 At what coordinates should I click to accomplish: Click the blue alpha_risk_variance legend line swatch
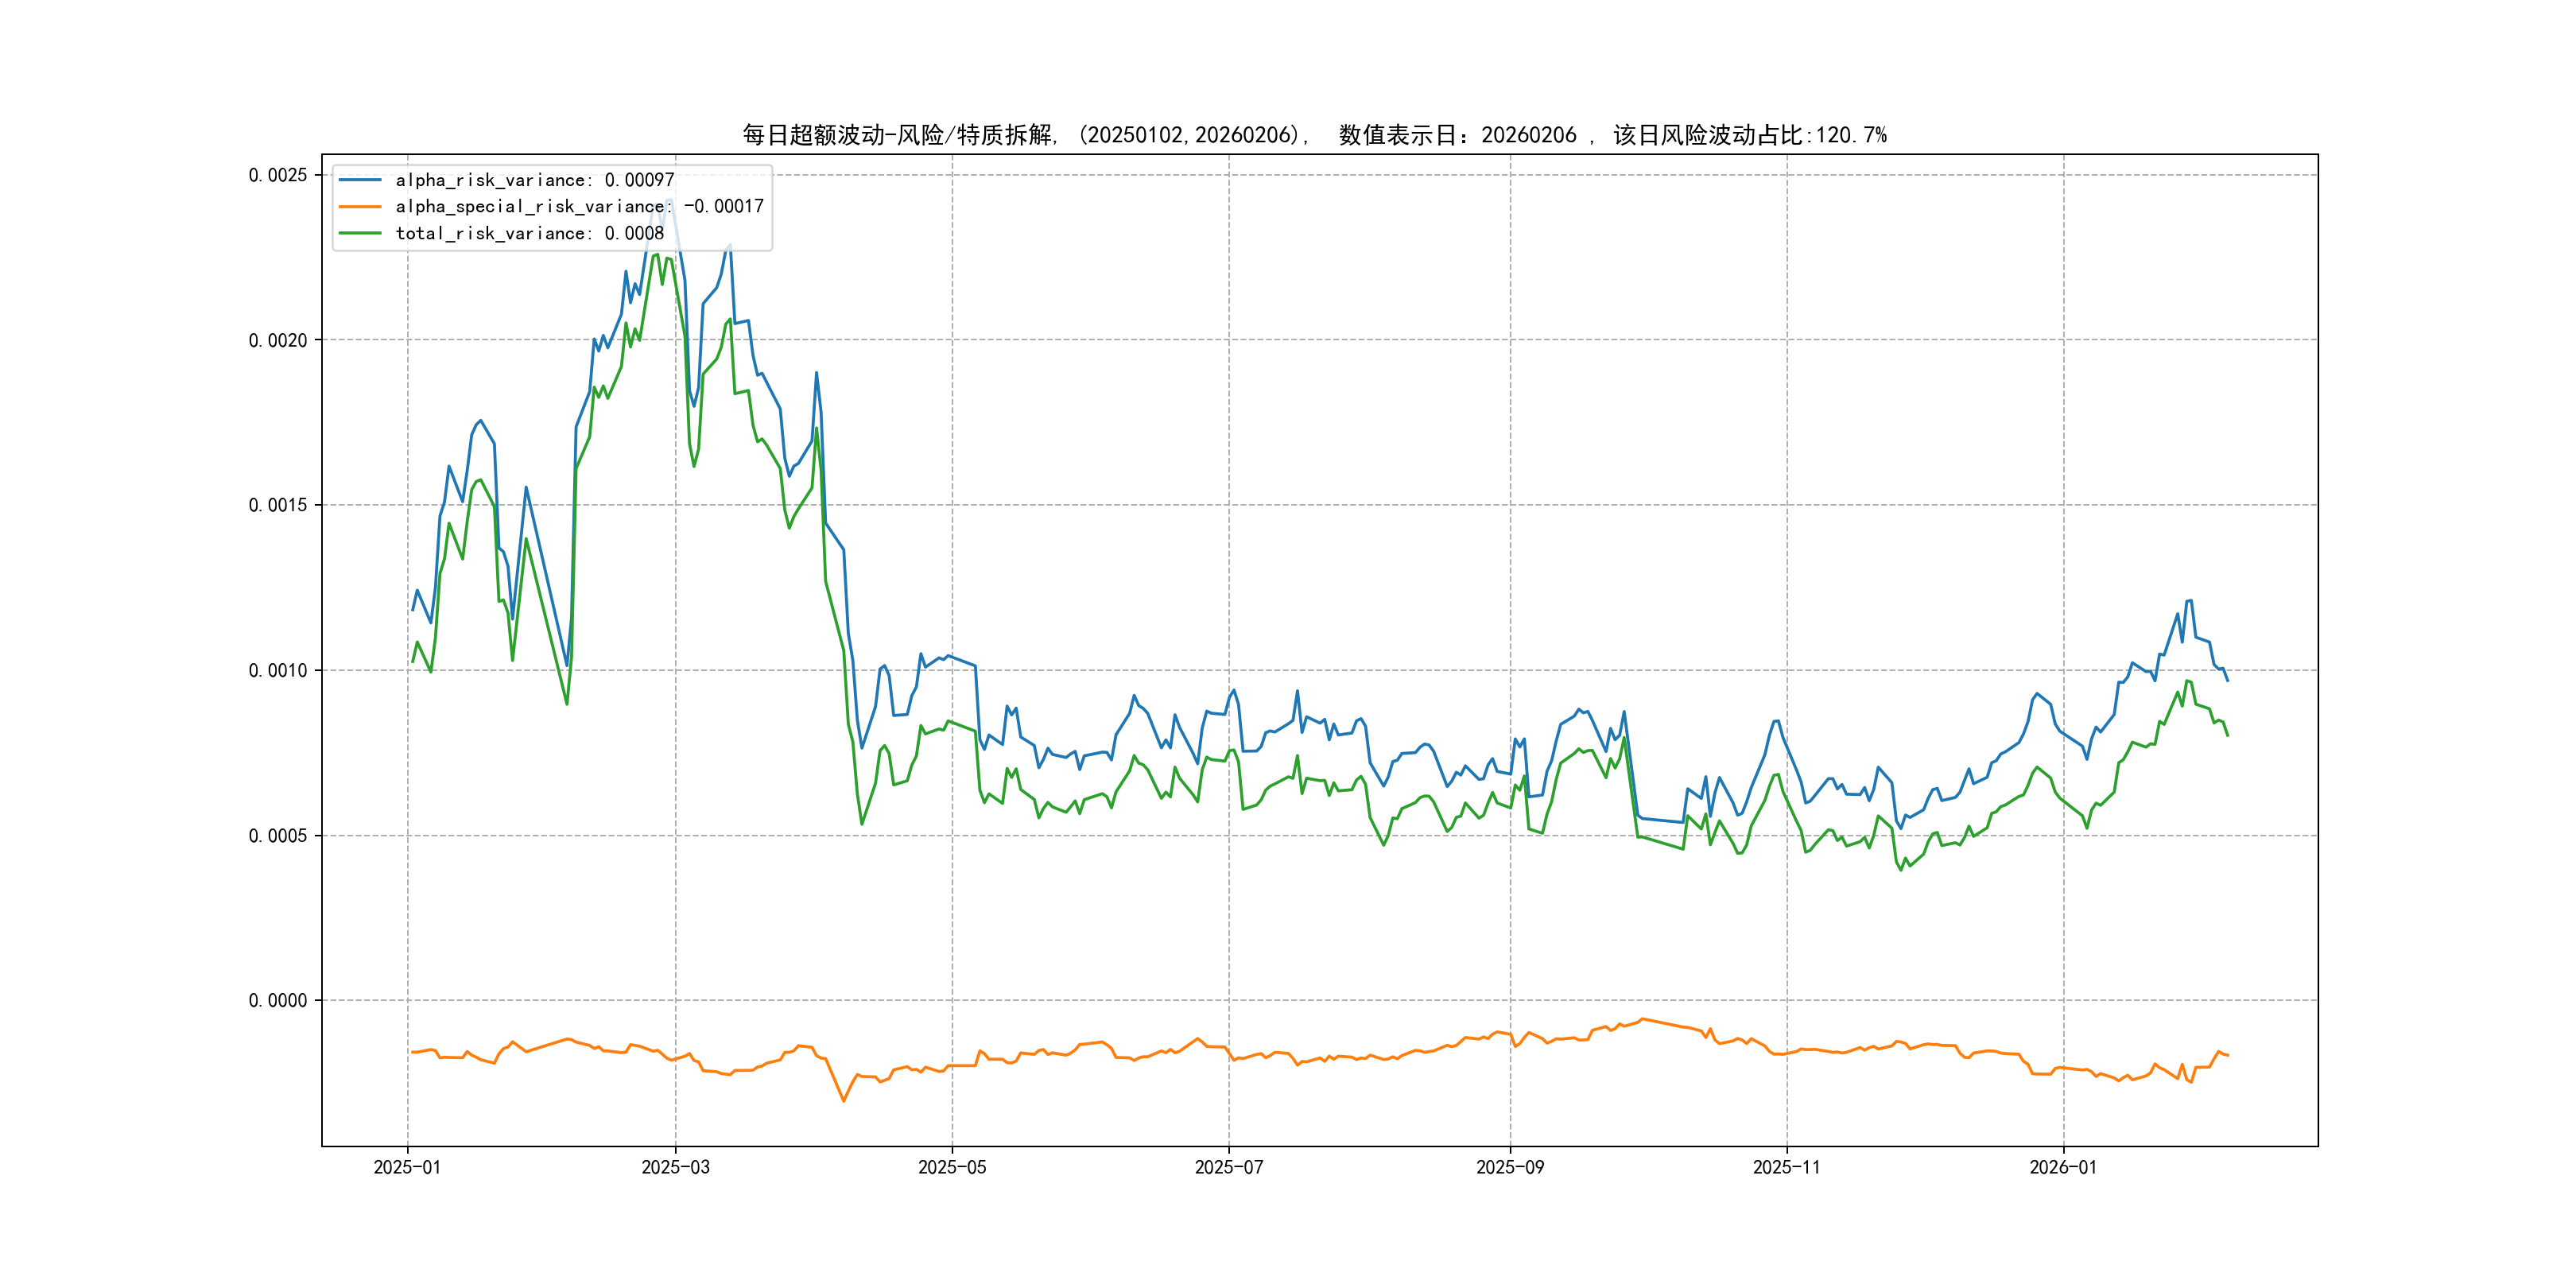(x=360, y=180)
